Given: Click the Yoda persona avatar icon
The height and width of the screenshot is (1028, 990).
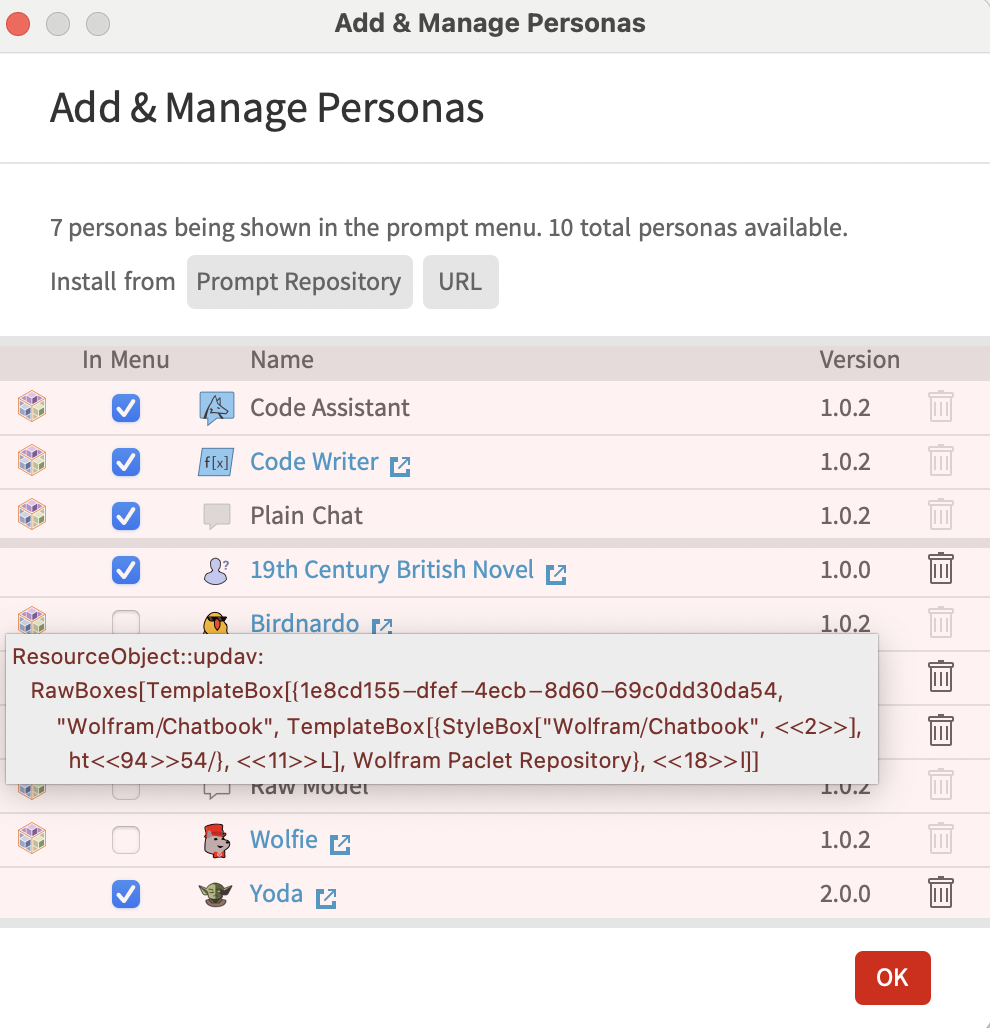Looking at the screenshot, I should coord(216,893).
